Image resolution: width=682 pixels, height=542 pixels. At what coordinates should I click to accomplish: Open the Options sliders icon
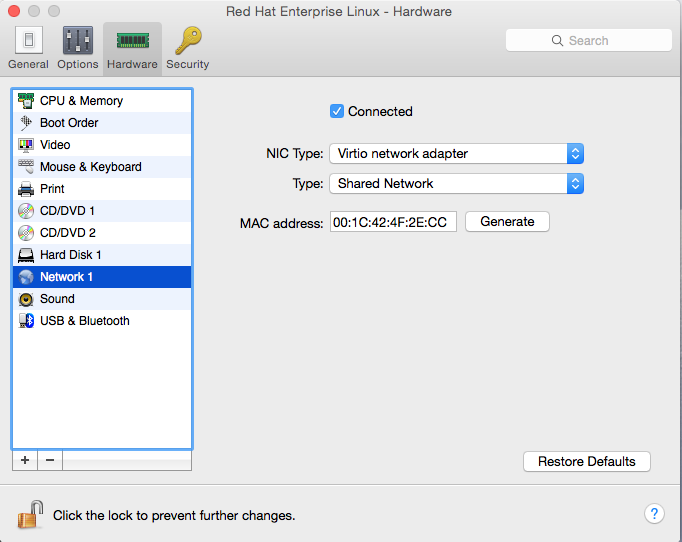point(78,40)
